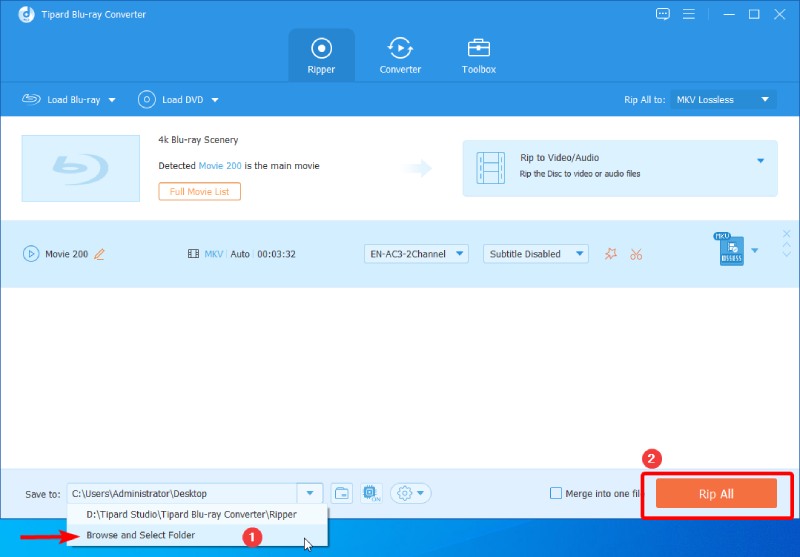
Task: Expand the Rip to Video/Audio mode dropdown
Action: (x=760, y=161)
